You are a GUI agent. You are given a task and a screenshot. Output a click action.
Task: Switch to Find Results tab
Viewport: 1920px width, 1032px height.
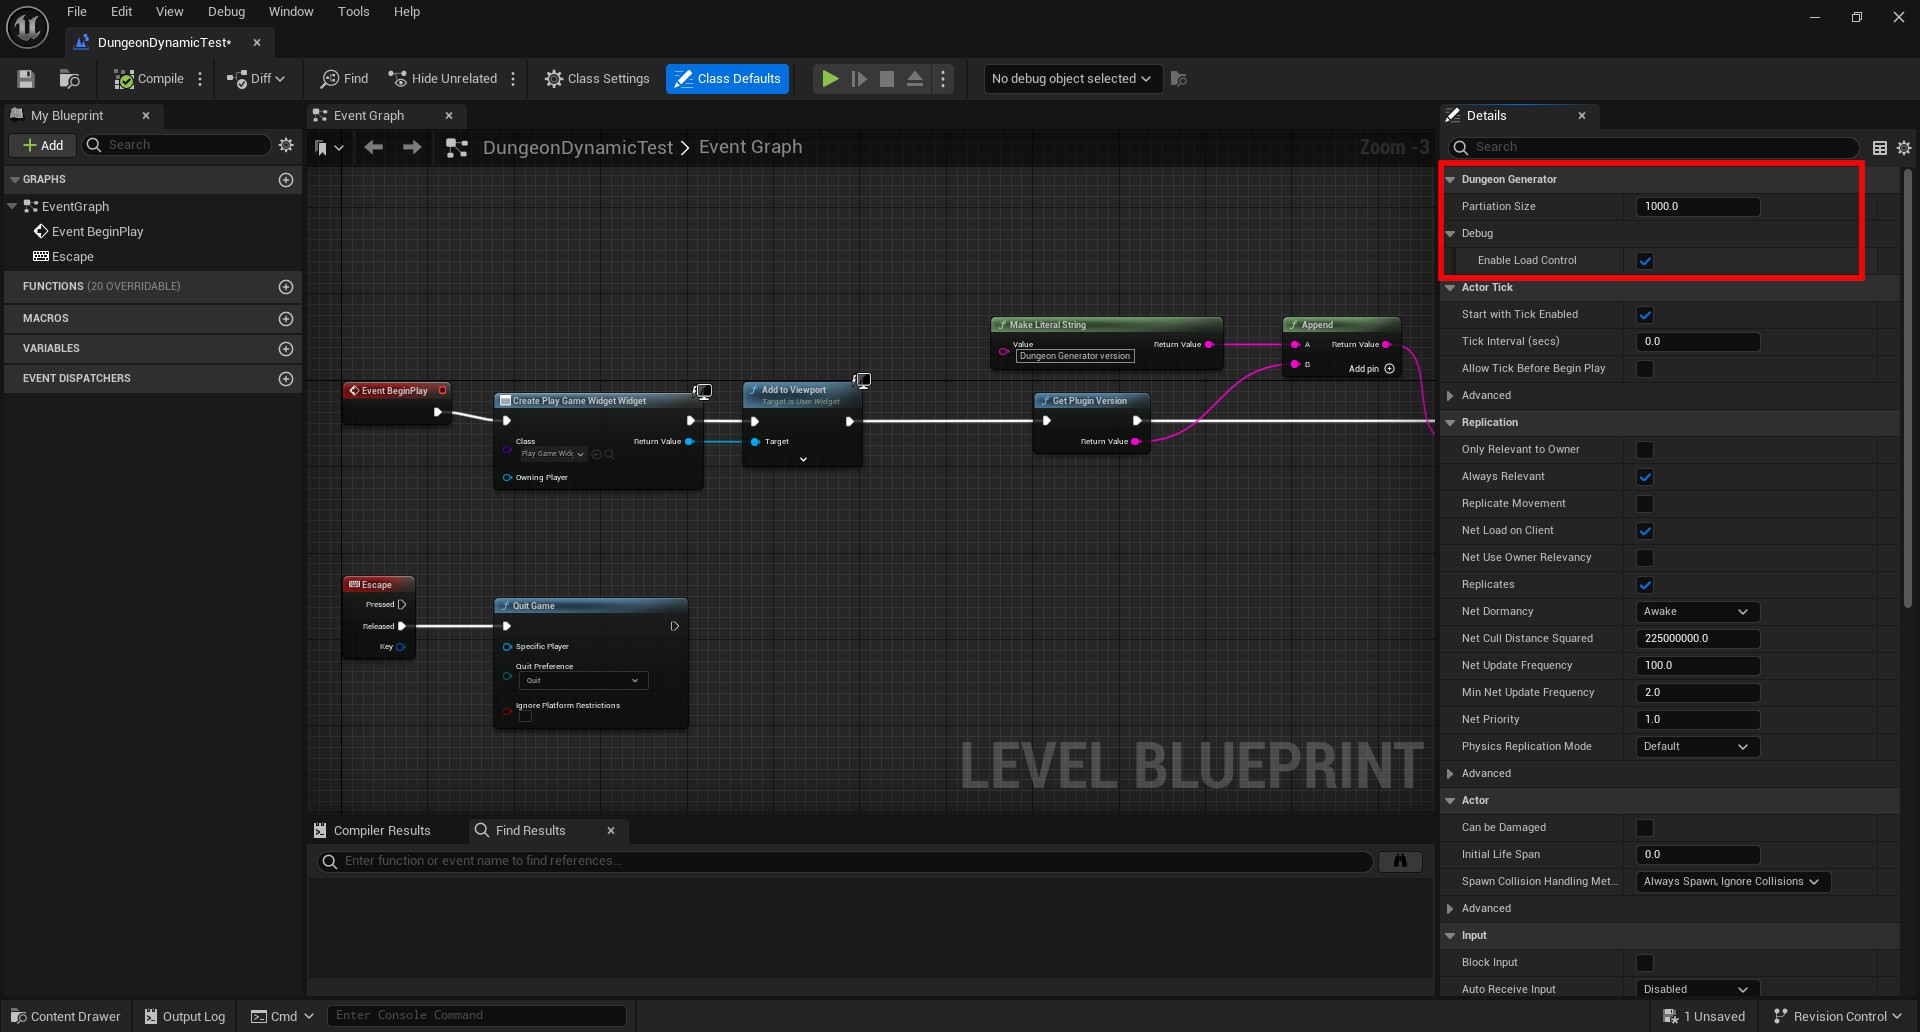click(531, 830)
